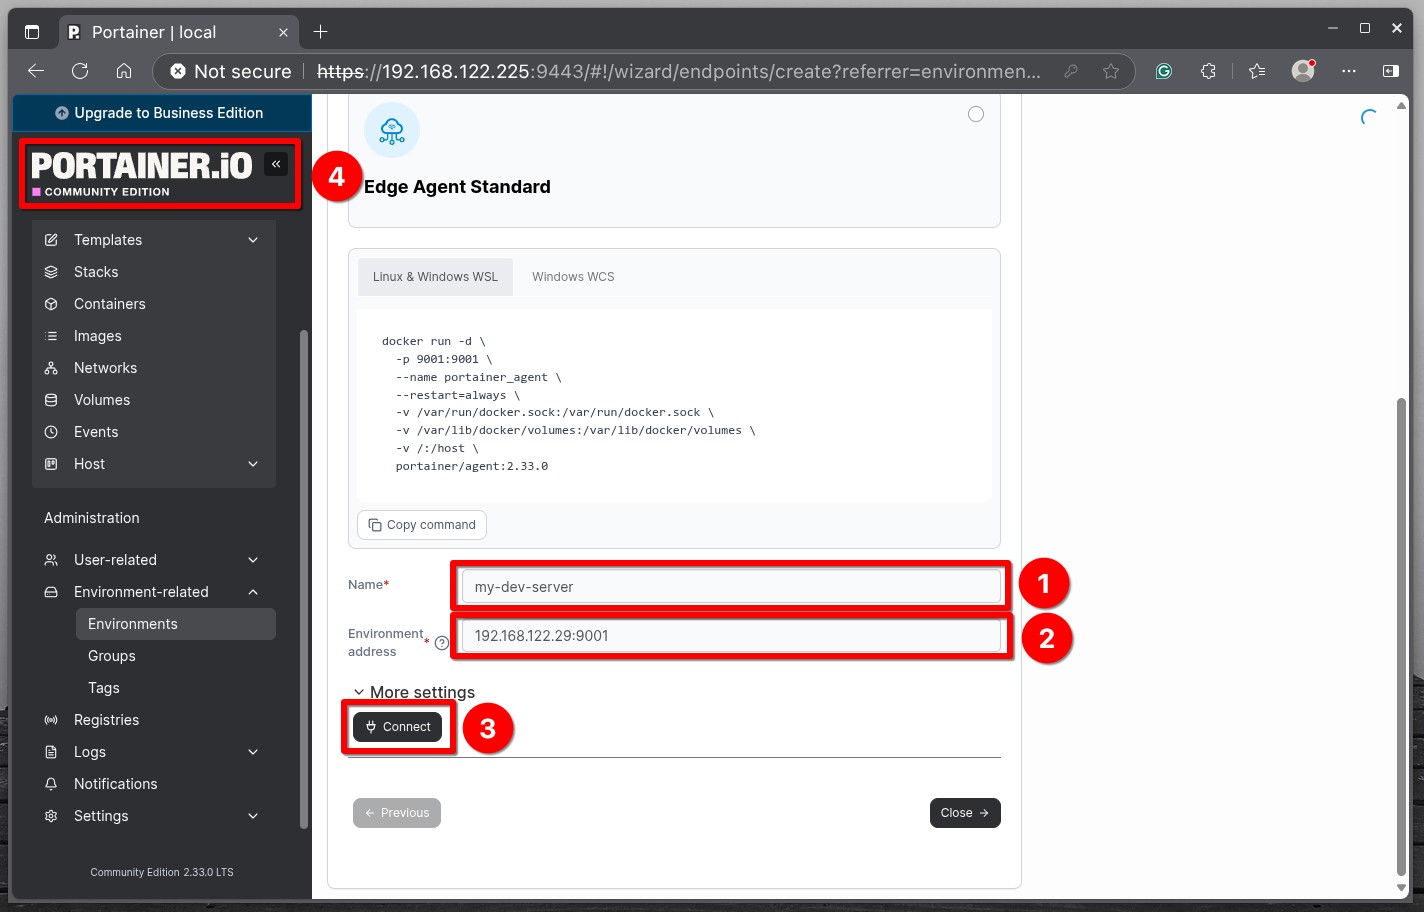
Task: Open browser extensions puzzle icon
Action: tap(1208, 71)
